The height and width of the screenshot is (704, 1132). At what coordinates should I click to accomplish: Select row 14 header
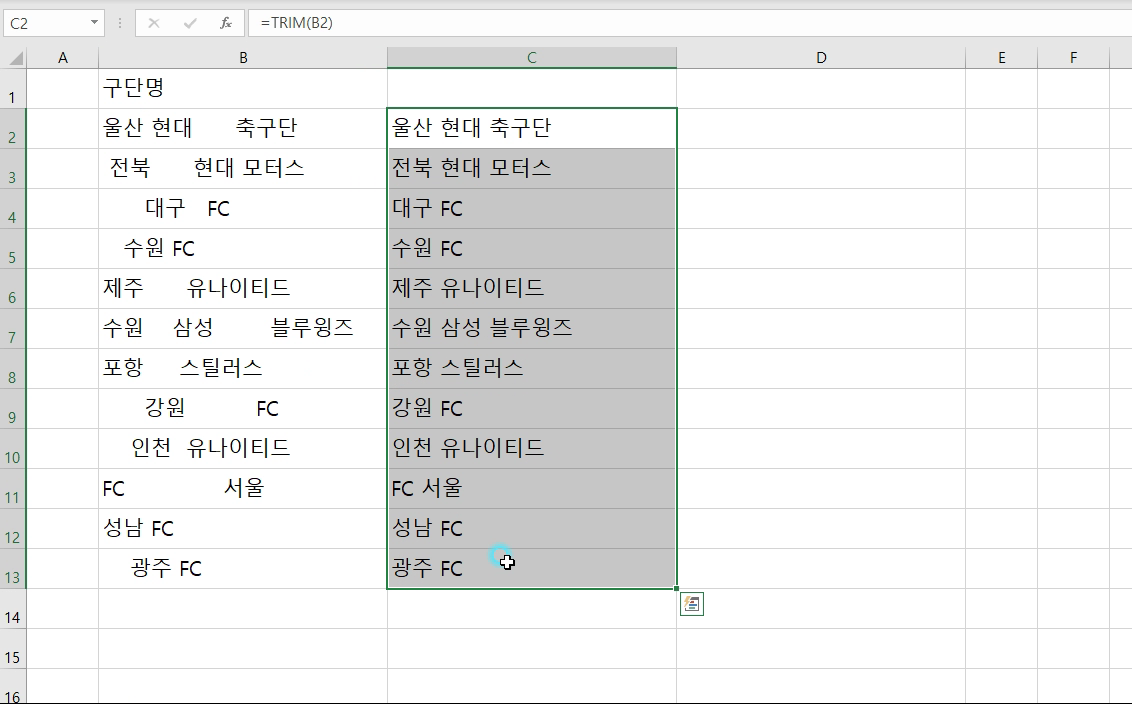coord(13,609)
